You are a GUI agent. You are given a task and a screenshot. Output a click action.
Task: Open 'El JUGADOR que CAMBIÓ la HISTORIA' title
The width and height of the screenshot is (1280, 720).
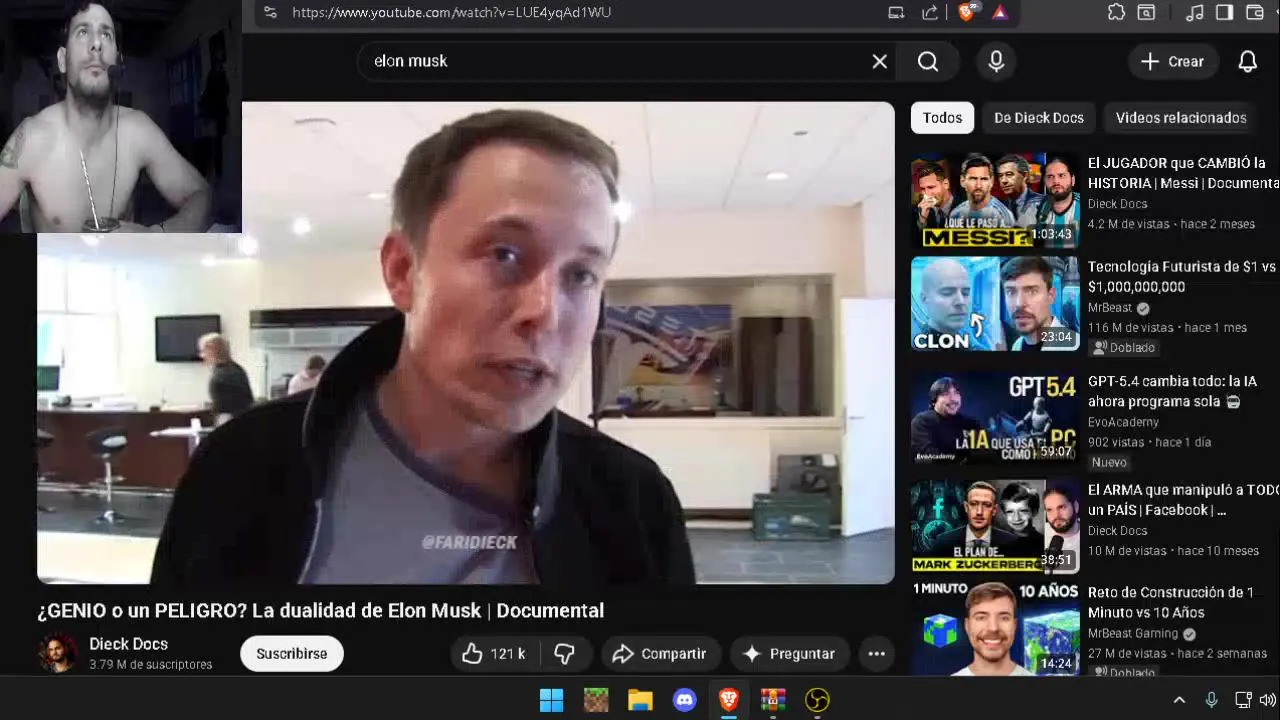coord(1183,173)
